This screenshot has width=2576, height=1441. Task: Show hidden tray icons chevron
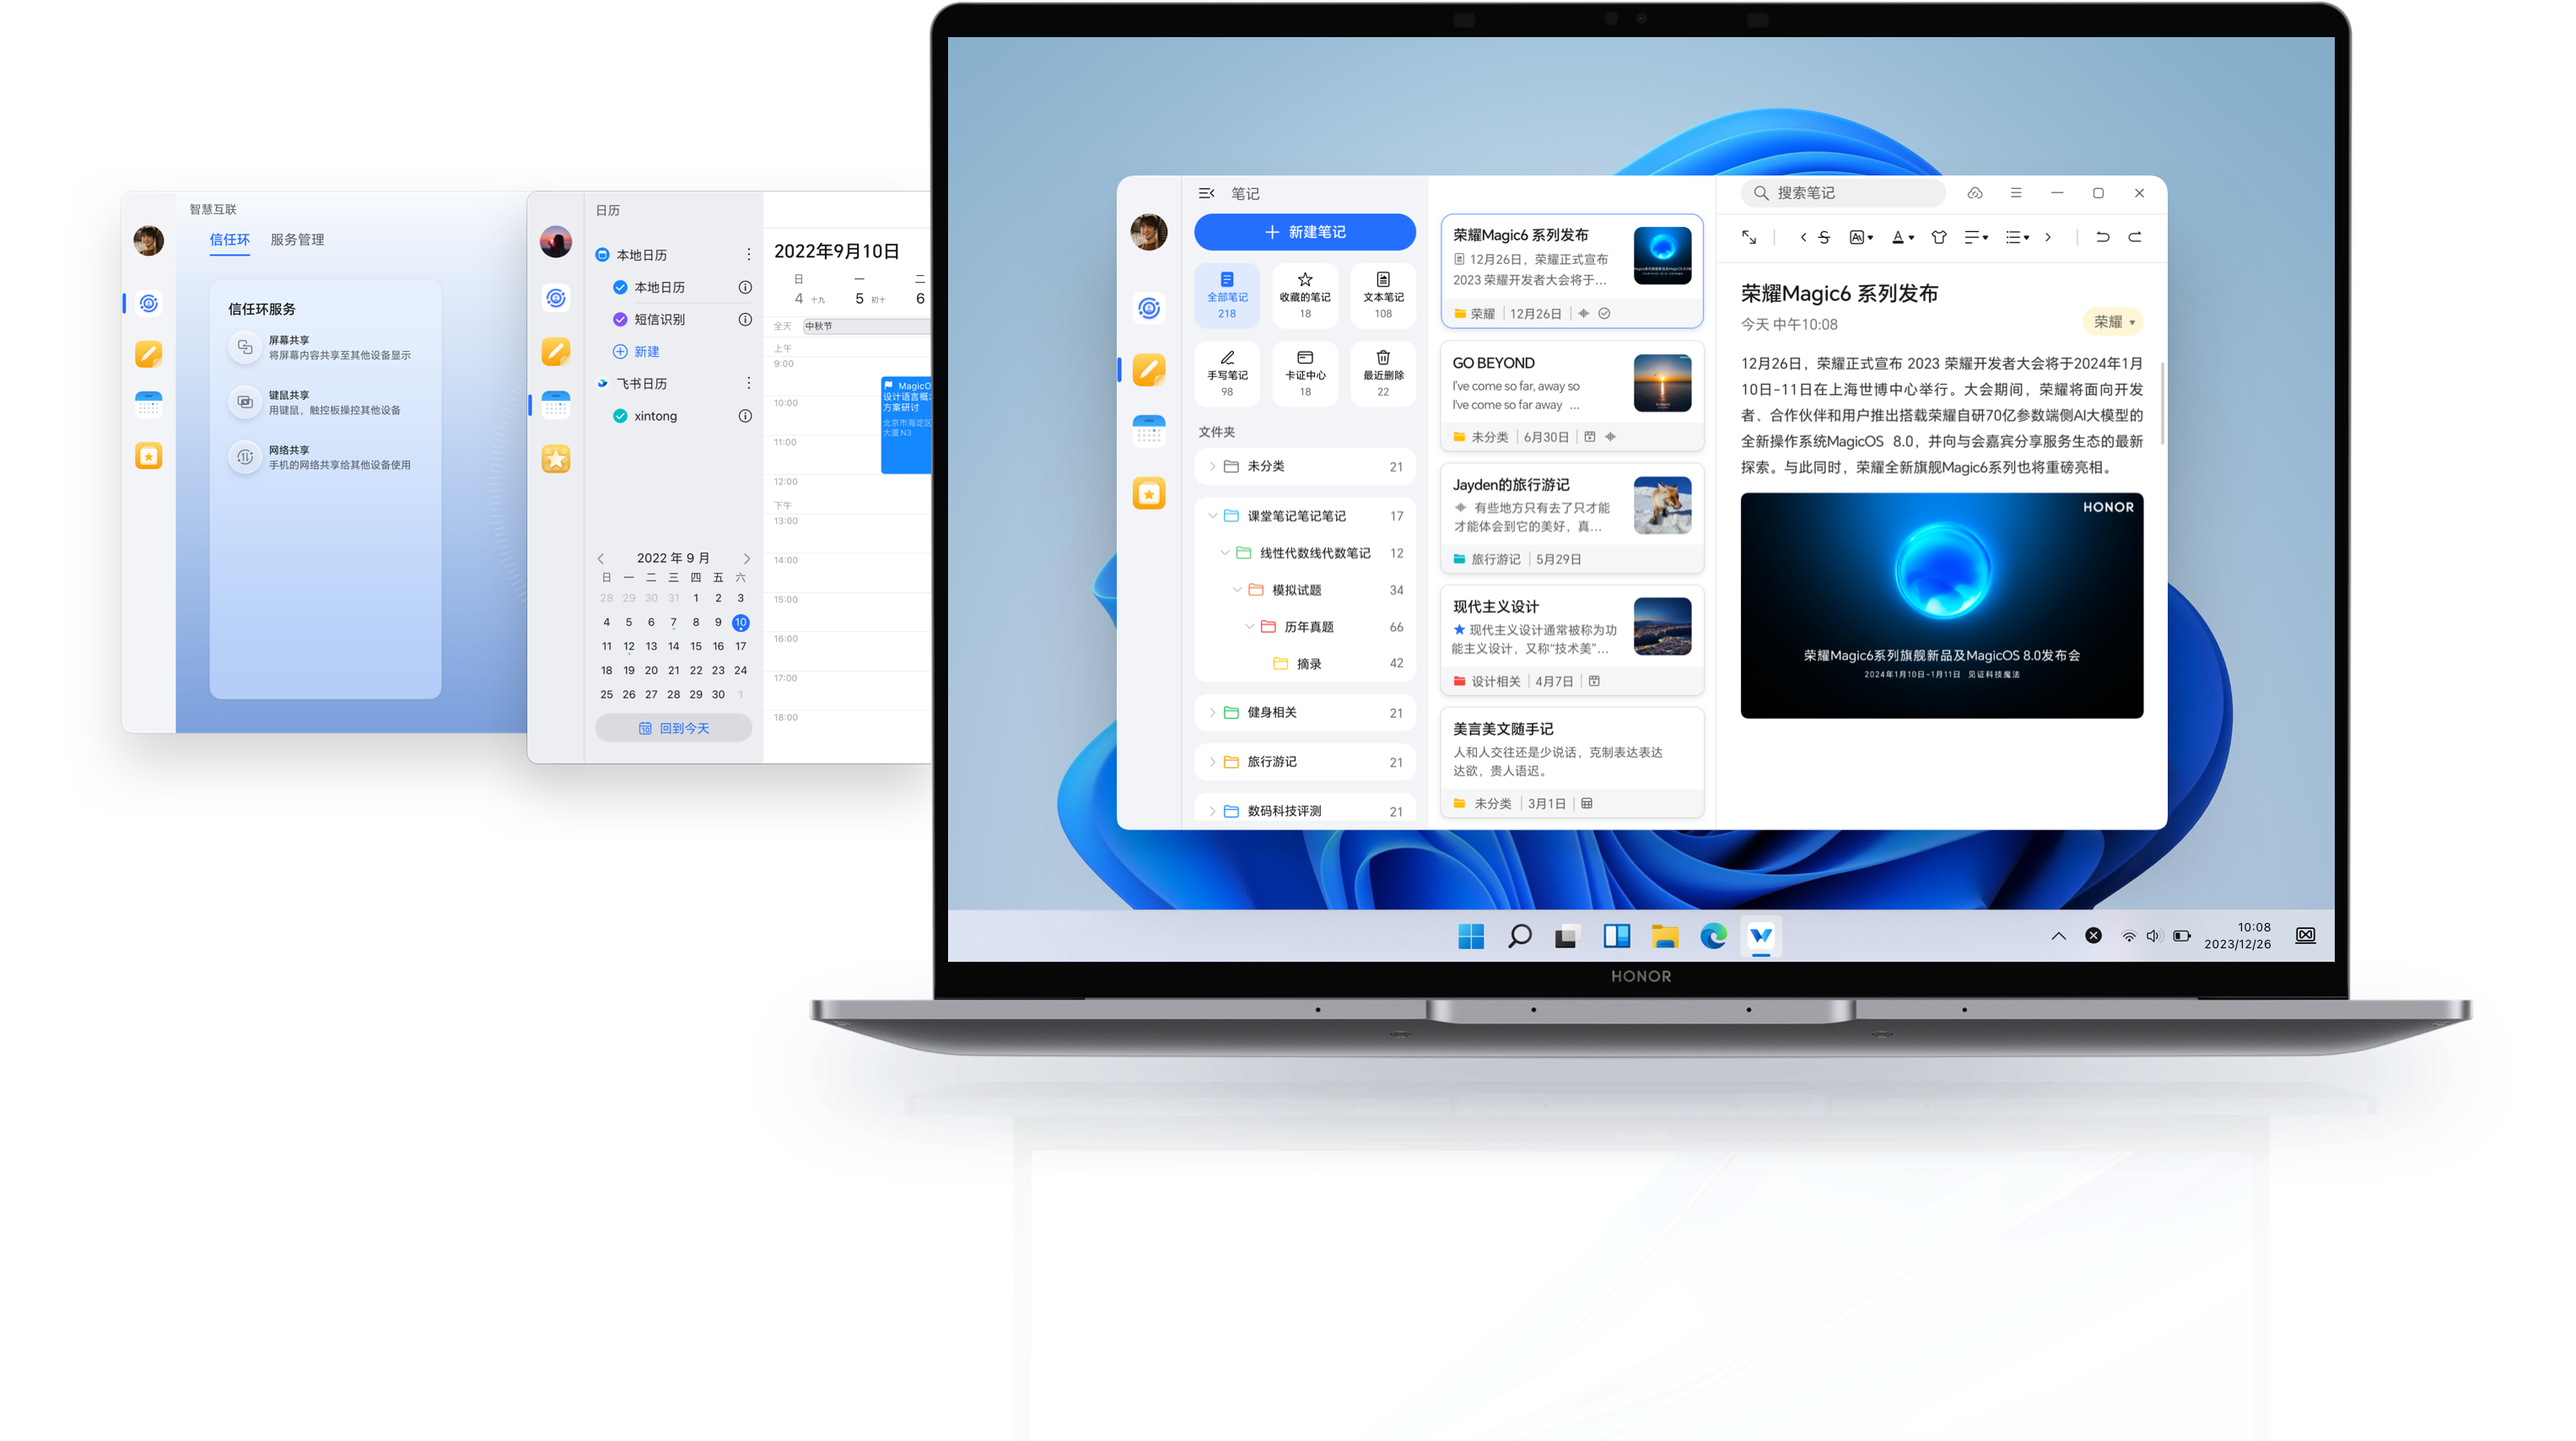click(2058, 936)
